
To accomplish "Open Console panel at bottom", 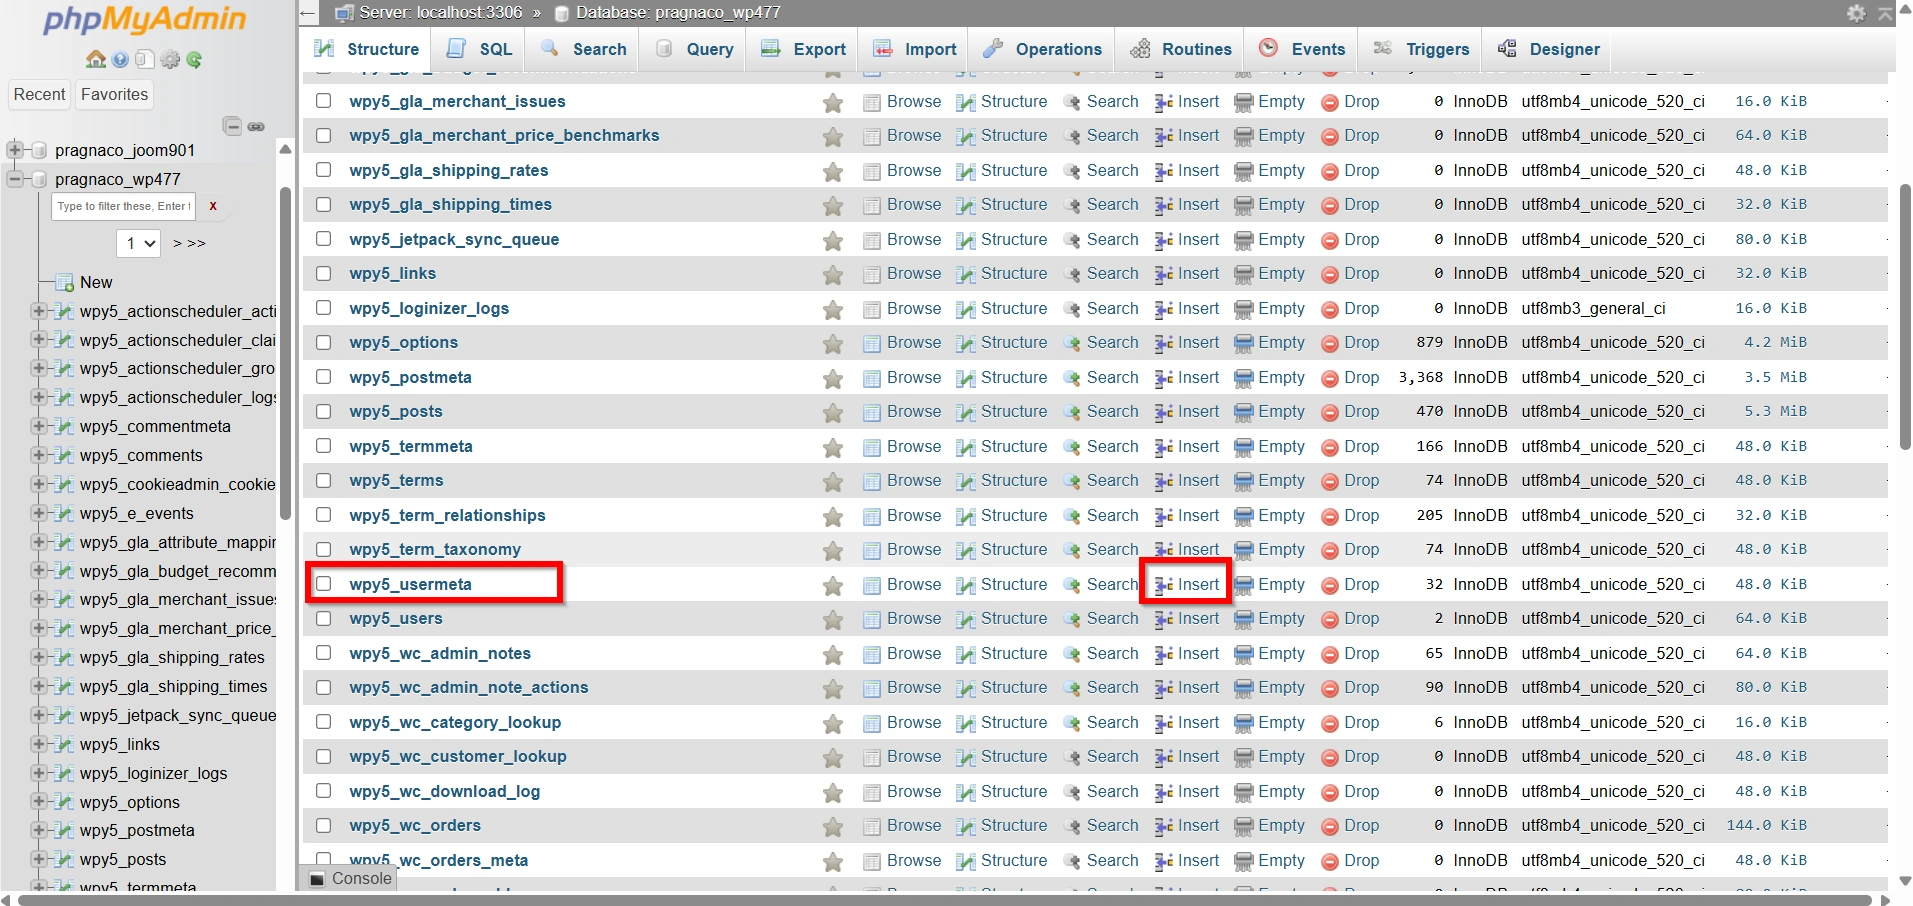I will pyautogui.click(x=350, y=879).
